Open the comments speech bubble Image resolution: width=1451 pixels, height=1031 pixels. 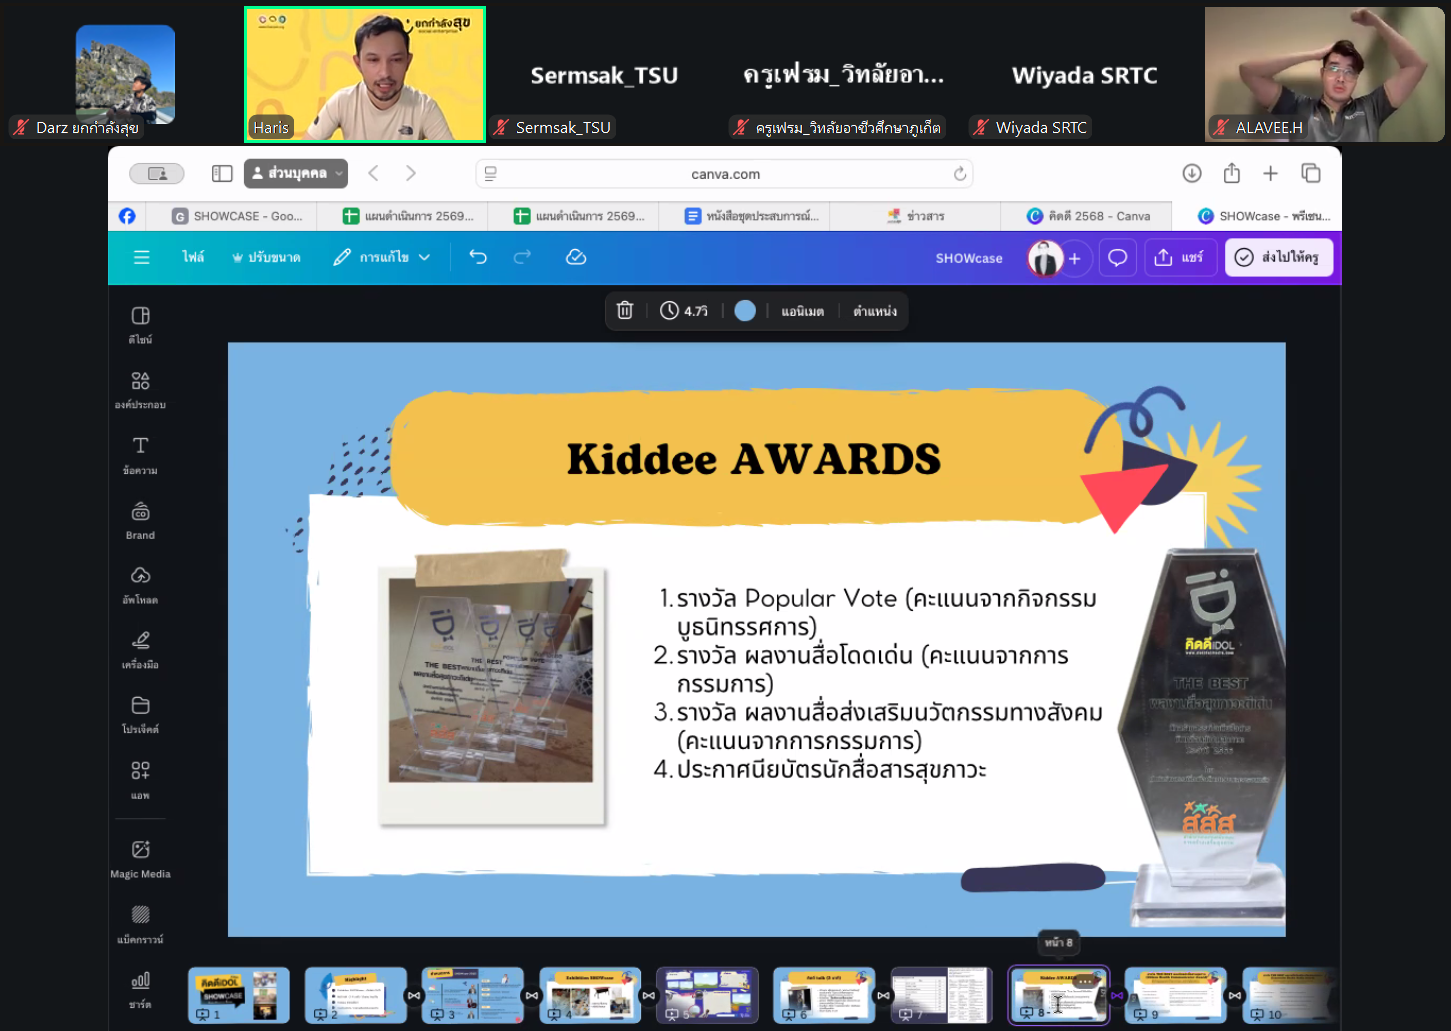[1117, 258]
